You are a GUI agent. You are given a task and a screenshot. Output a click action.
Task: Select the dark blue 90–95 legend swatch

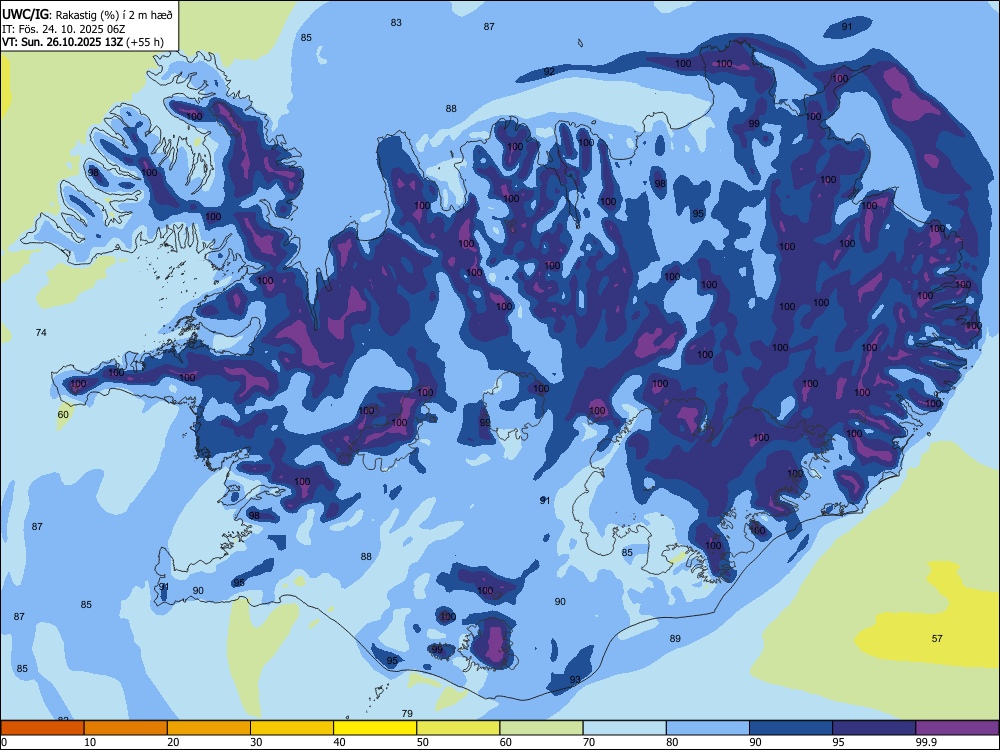(x=791, y=728)
